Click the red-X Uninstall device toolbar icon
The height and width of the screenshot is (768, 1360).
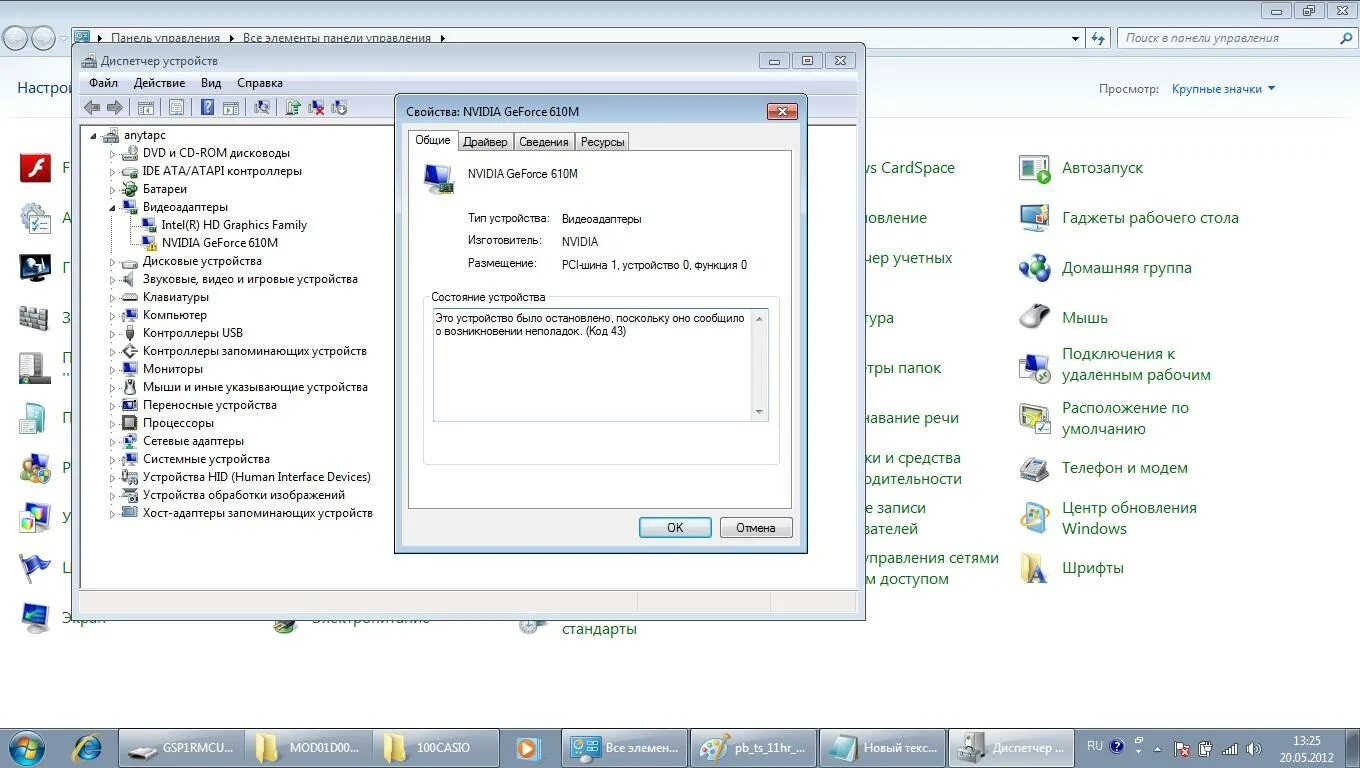pos(316,107)
